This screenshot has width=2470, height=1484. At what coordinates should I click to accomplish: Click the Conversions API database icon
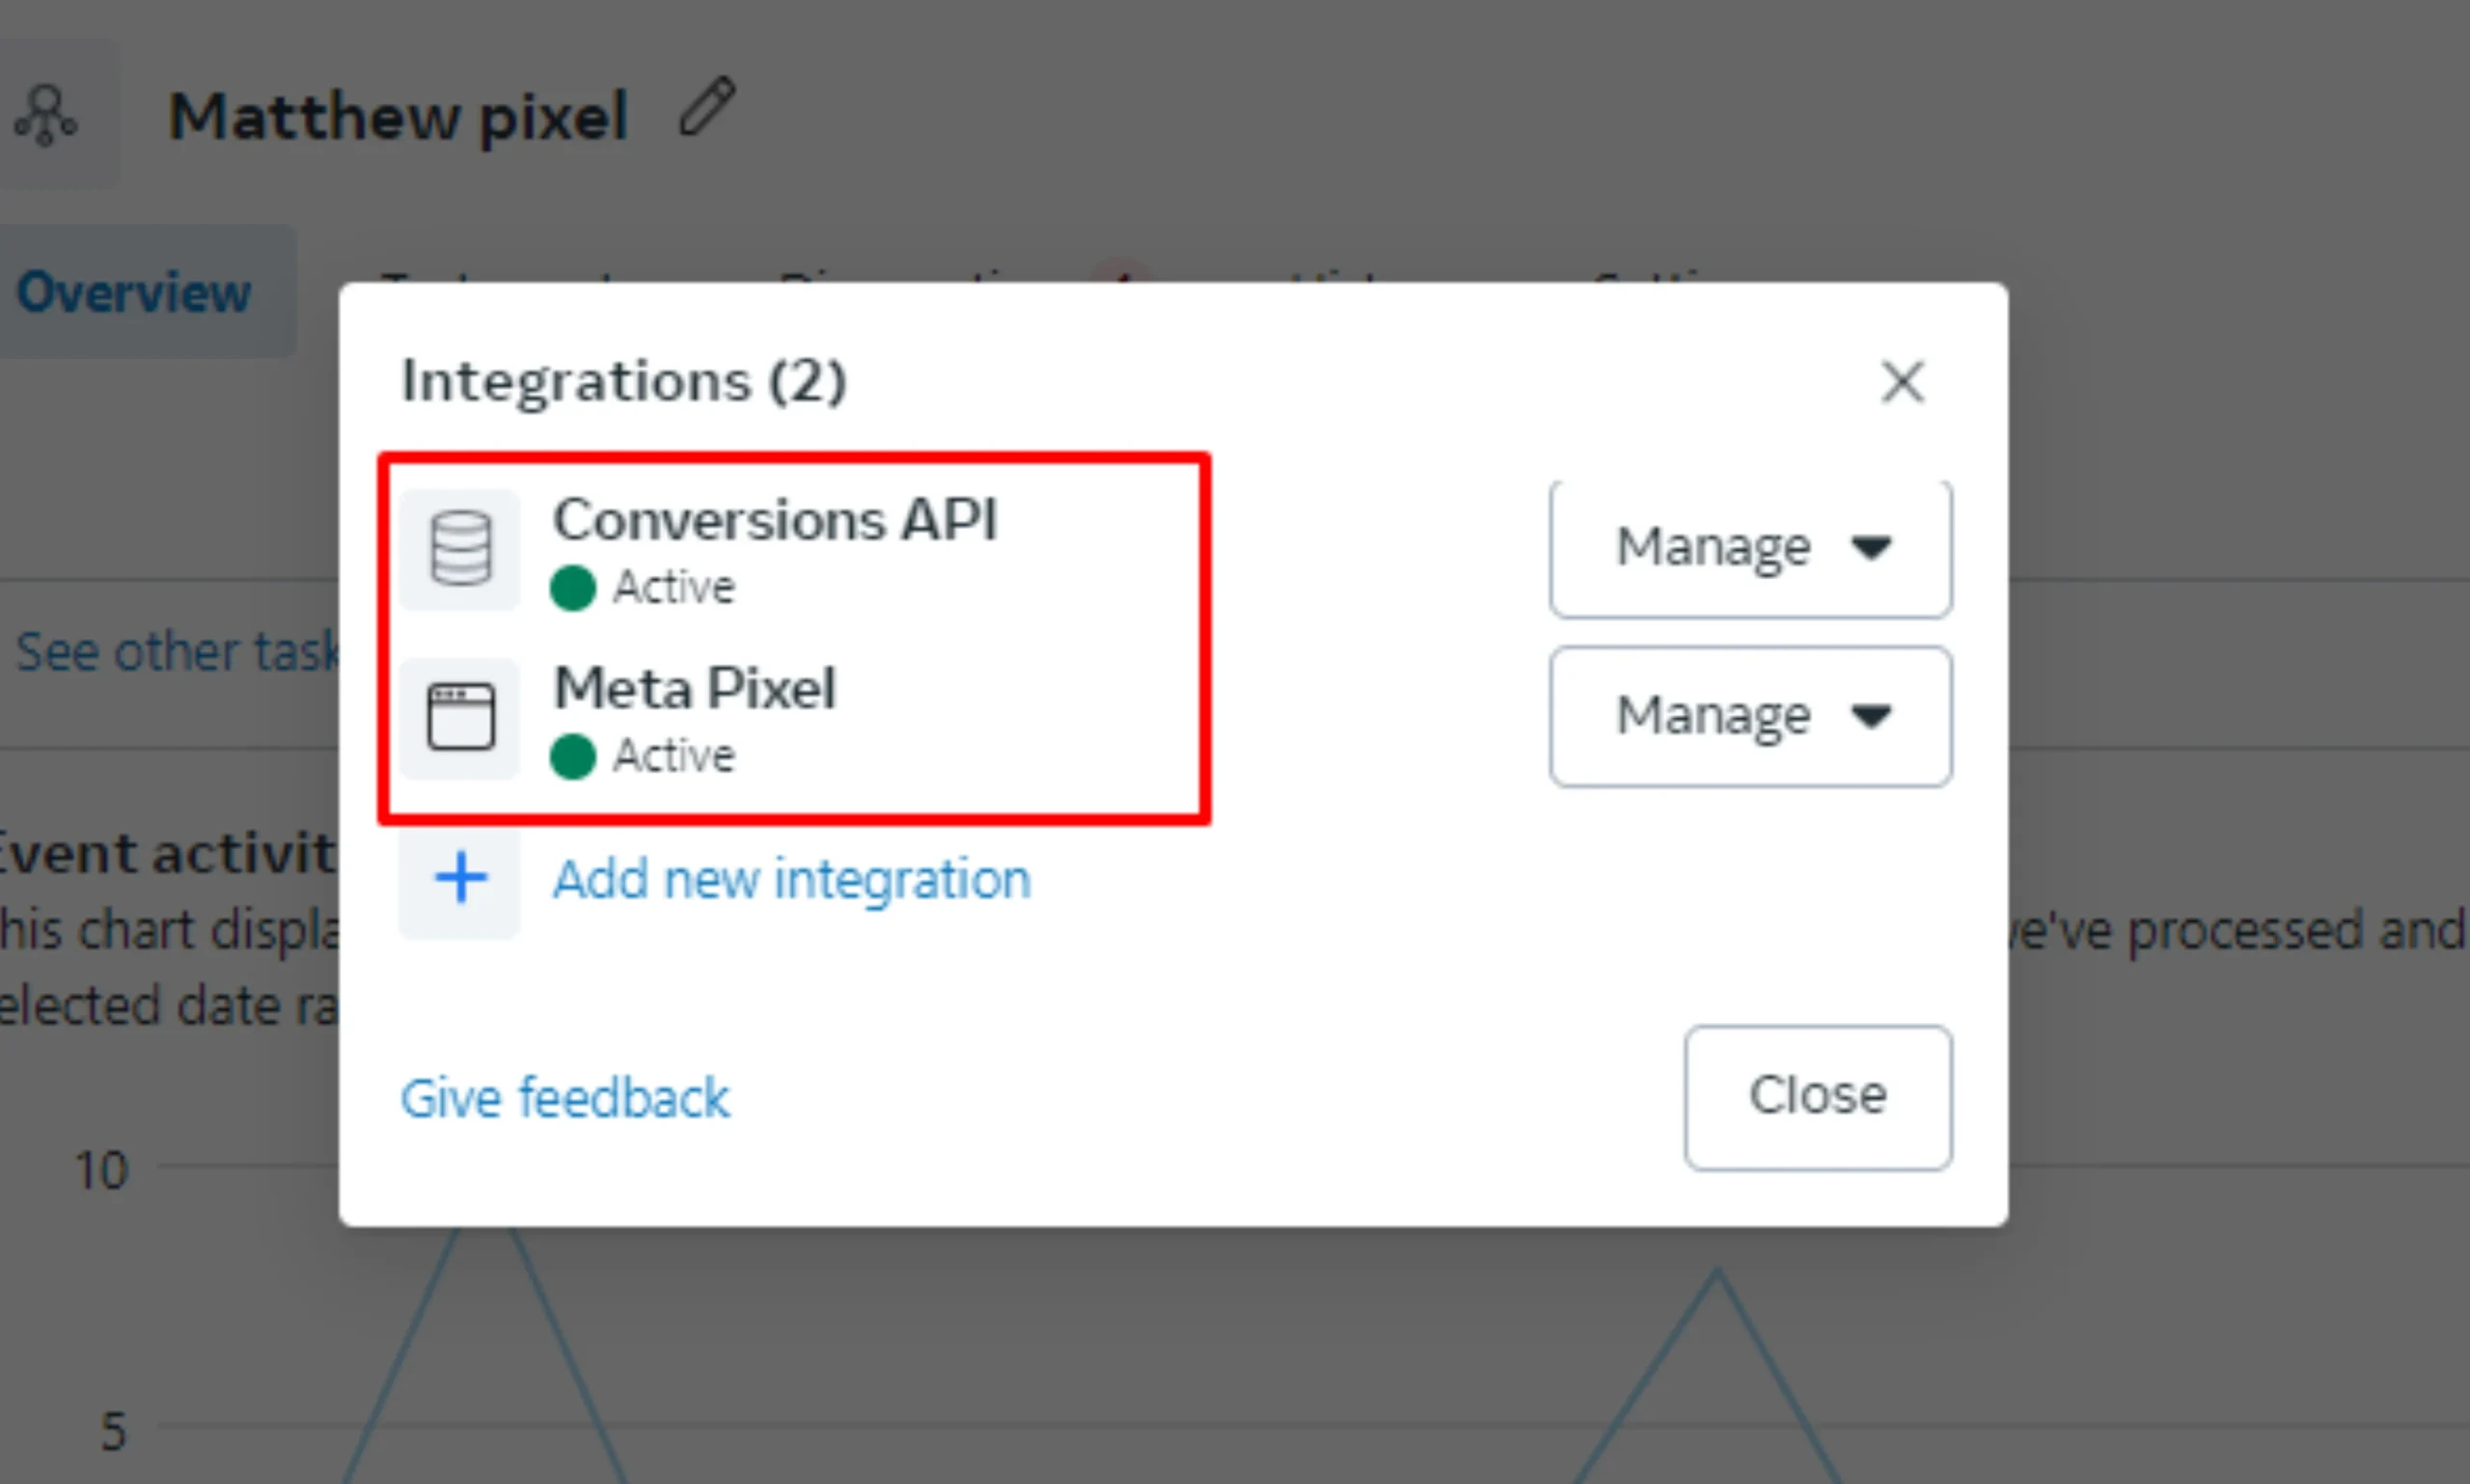(x=460, y=549)
